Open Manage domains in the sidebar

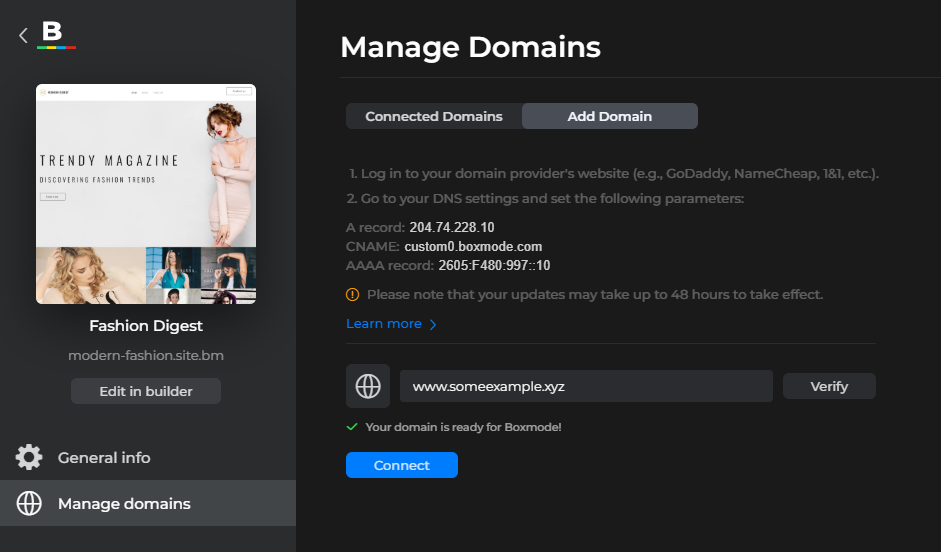(124, 503)
